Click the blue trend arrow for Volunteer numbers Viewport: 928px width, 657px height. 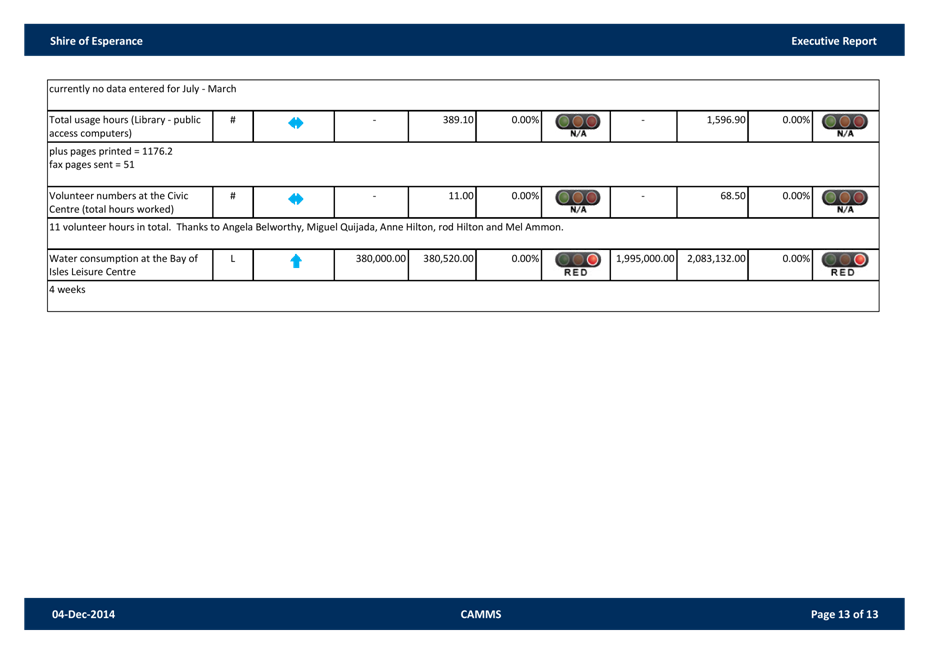click(x=295, y=200)
